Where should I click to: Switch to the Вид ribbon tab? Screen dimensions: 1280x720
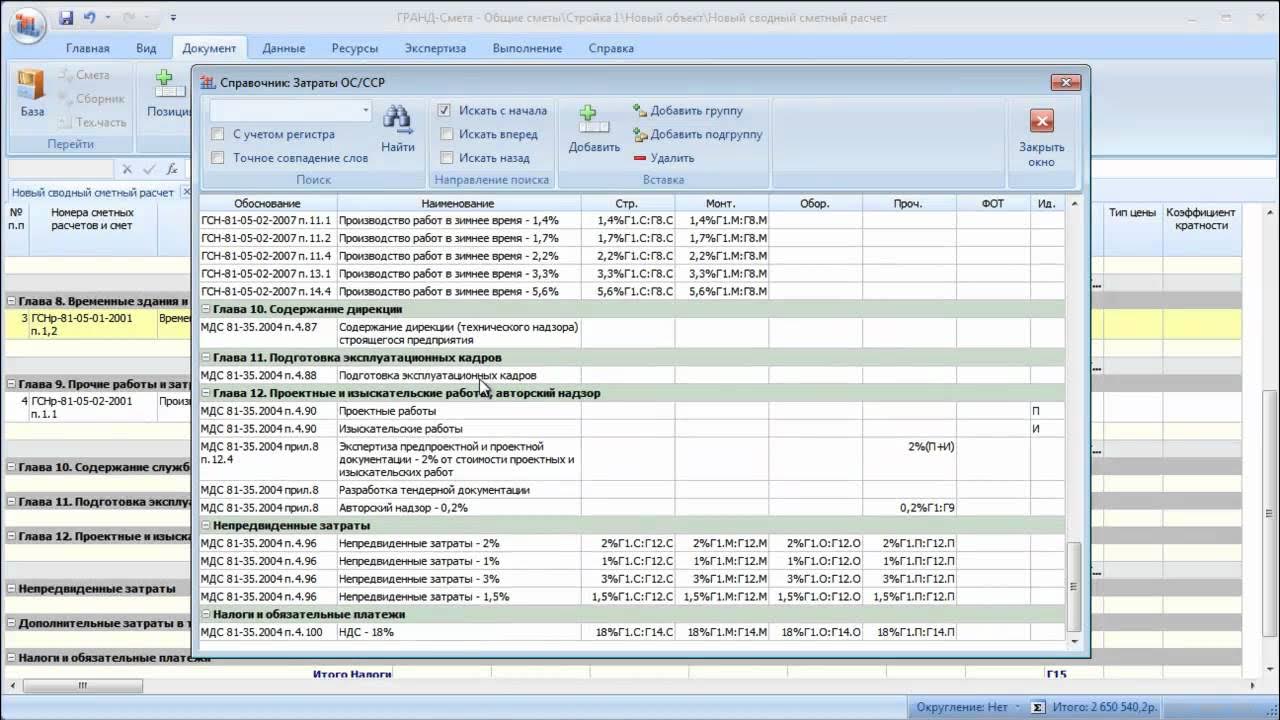(146, 48)
